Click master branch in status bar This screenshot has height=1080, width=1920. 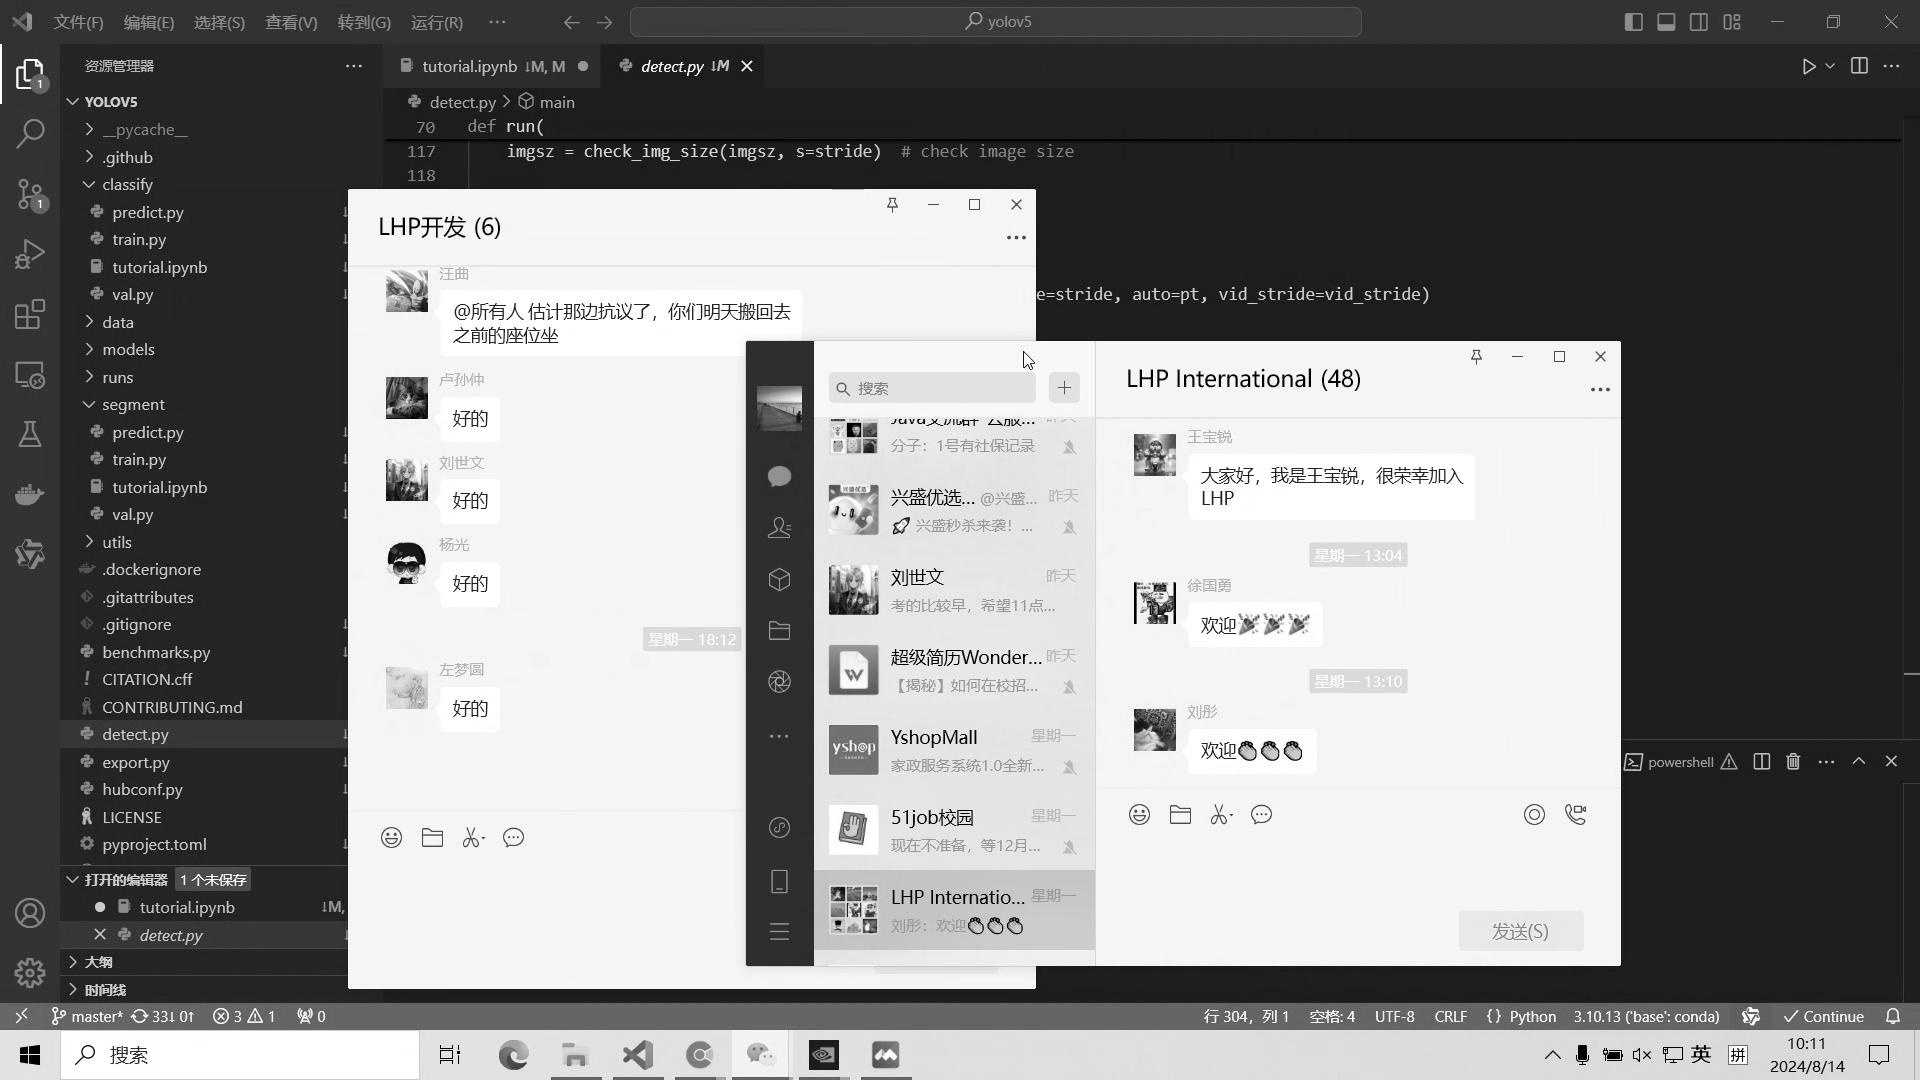click(x=88, y=1016)
